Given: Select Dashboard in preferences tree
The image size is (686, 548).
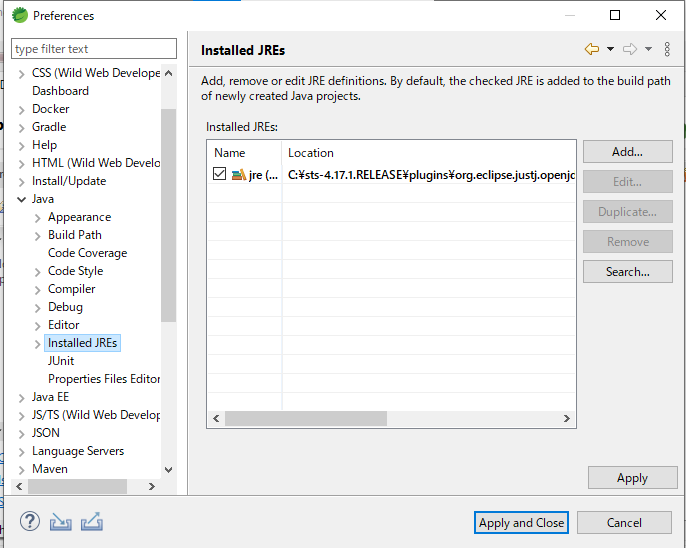Looking at the screenshot, I should 60,91.
